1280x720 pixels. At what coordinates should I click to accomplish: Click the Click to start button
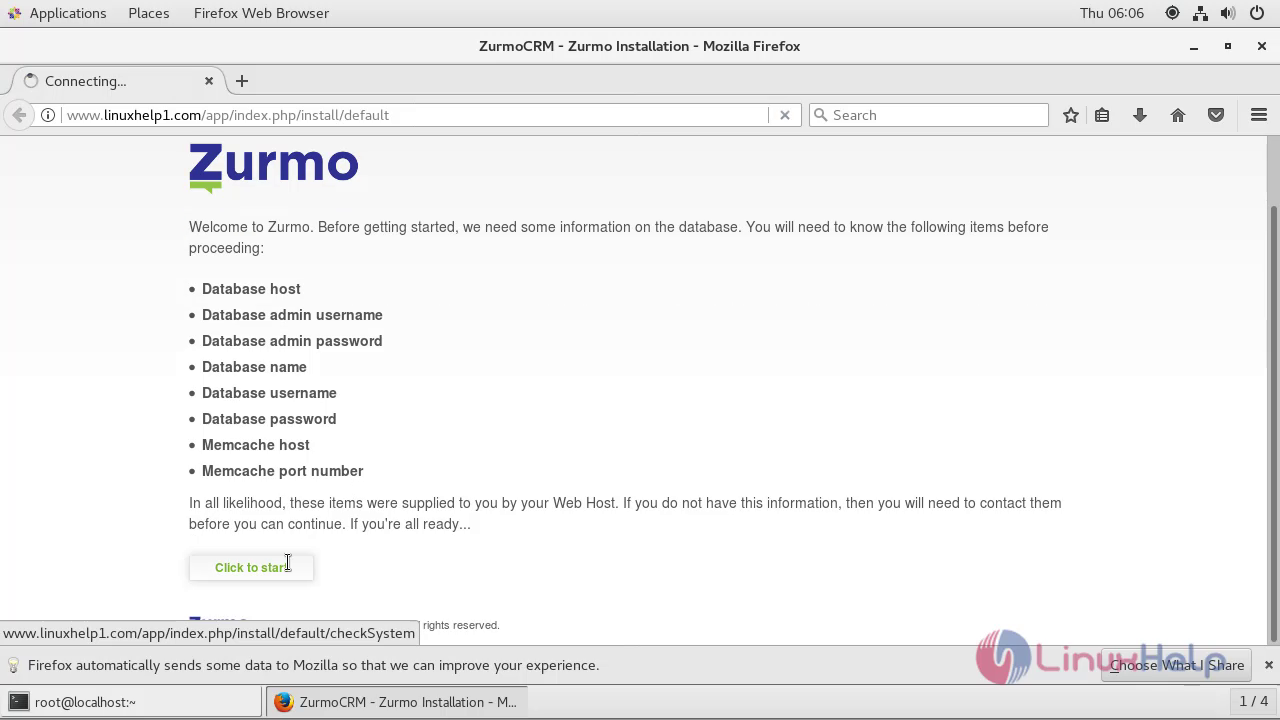tap(251, 567)
